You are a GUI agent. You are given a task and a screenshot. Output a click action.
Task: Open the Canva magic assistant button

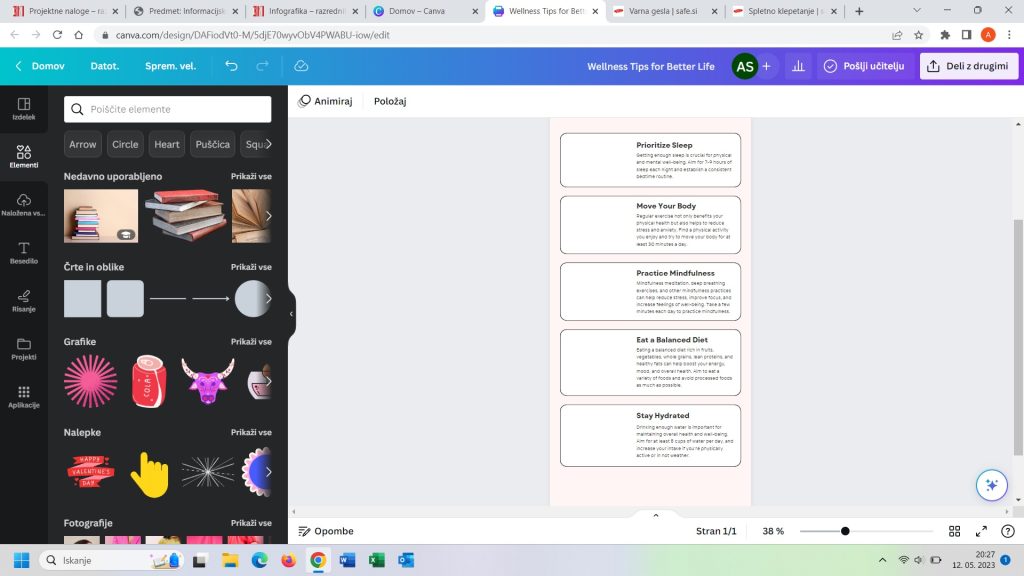[991, 485]
